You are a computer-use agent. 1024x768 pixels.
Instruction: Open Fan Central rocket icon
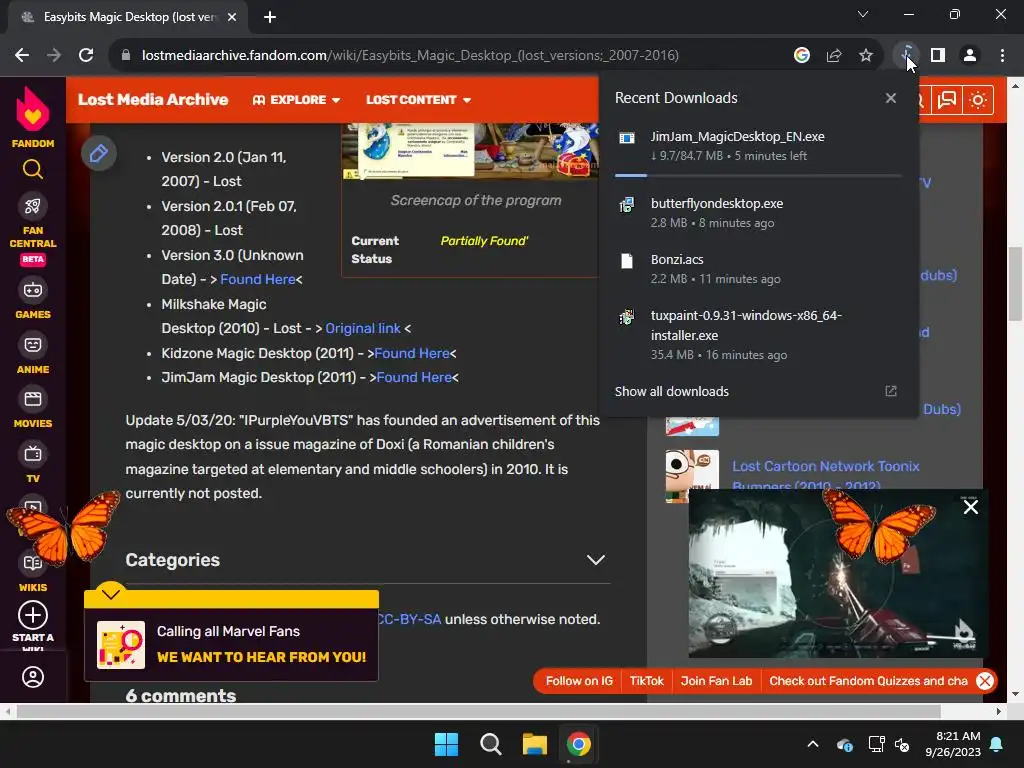coord(33,207)
